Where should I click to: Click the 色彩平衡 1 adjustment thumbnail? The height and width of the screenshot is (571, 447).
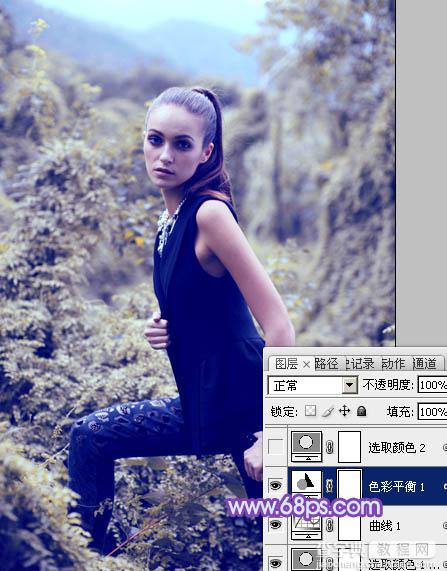[306, 485]
